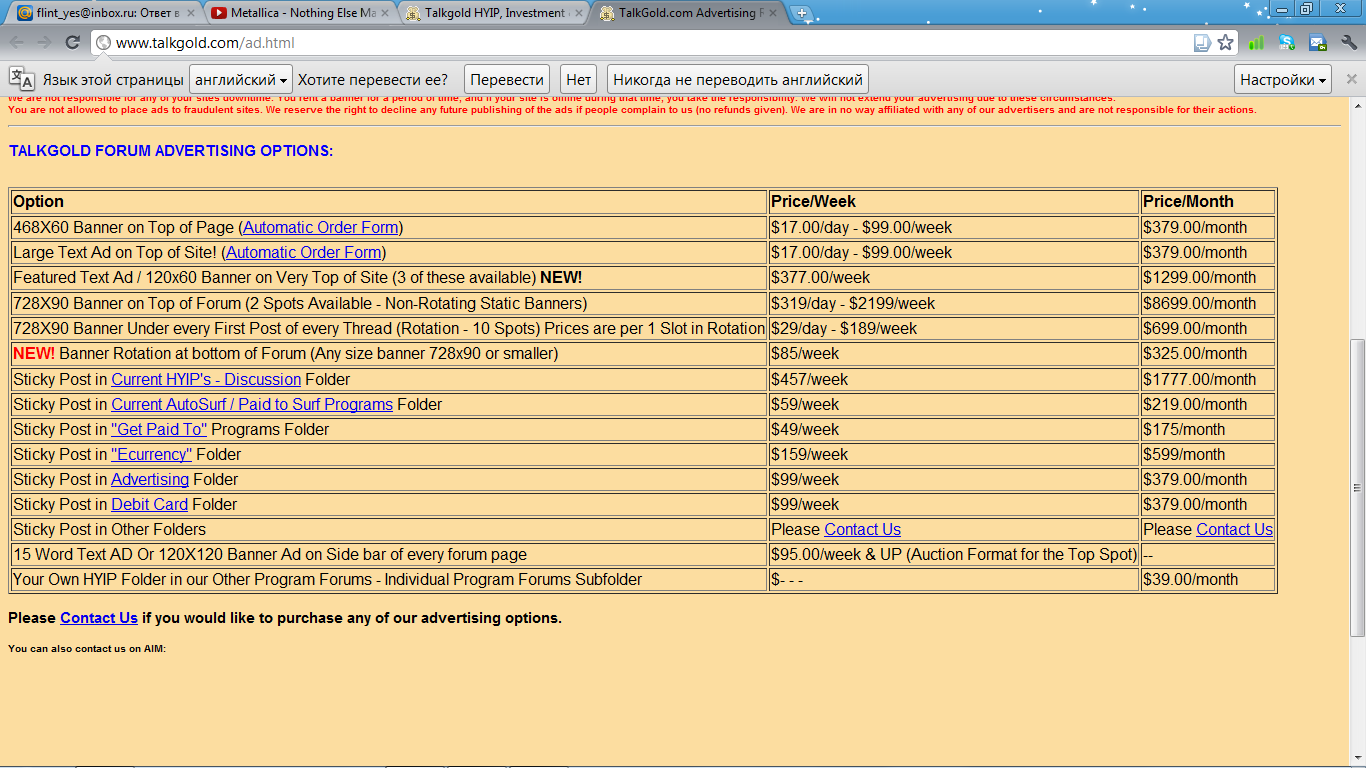This screenshot has height=768, width=1366.
Task: Click the Перевести button
Action: pyautogui.click(x=507, y=80)
